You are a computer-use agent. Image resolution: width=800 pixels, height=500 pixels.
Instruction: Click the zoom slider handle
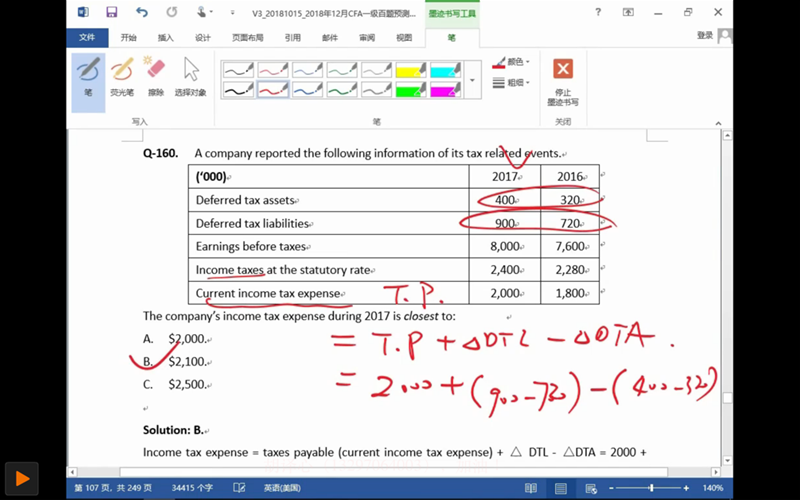[x=651, y=488]
